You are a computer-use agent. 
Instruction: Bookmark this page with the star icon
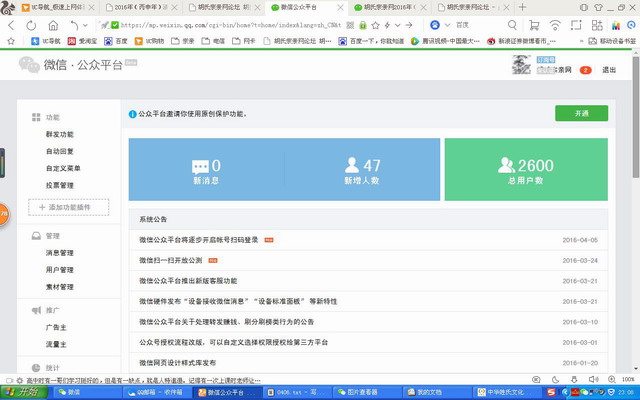(x=375, y=25)
